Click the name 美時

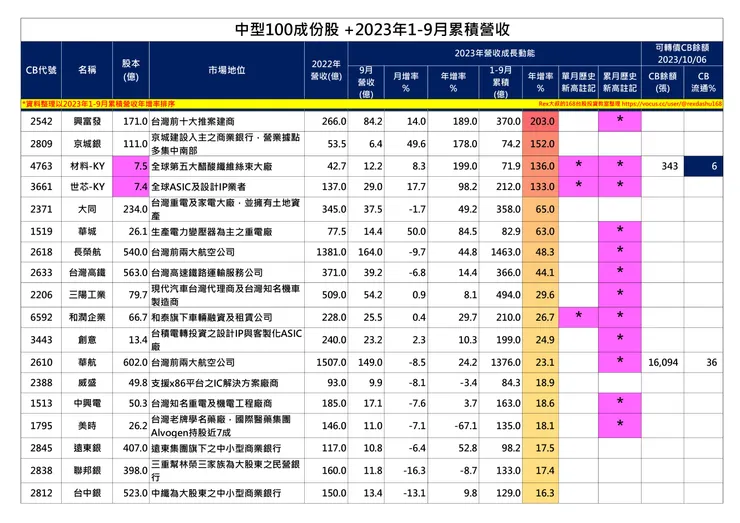(87, 426)
